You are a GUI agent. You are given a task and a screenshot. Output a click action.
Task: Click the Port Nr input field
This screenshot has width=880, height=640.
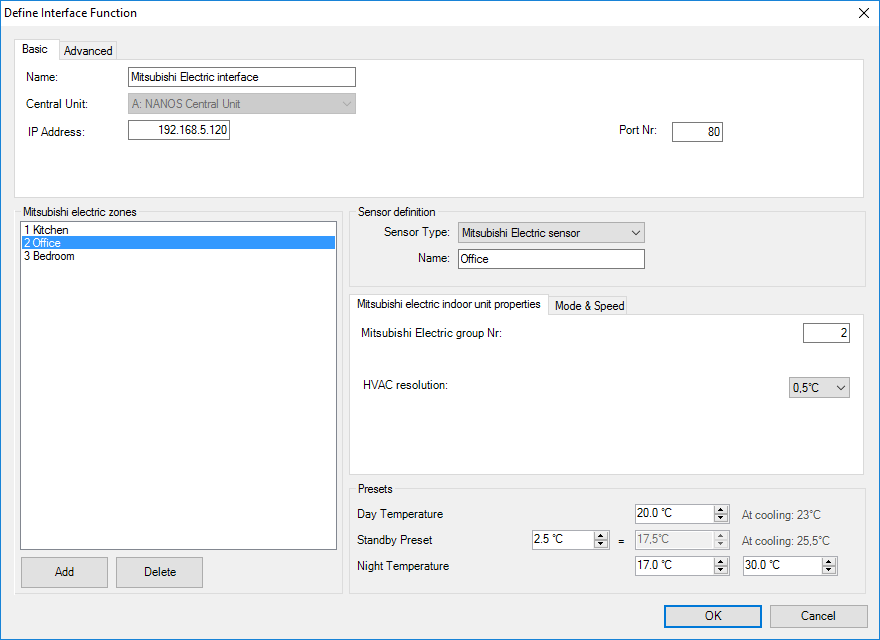pyautogui.click(x=696, y=132)
